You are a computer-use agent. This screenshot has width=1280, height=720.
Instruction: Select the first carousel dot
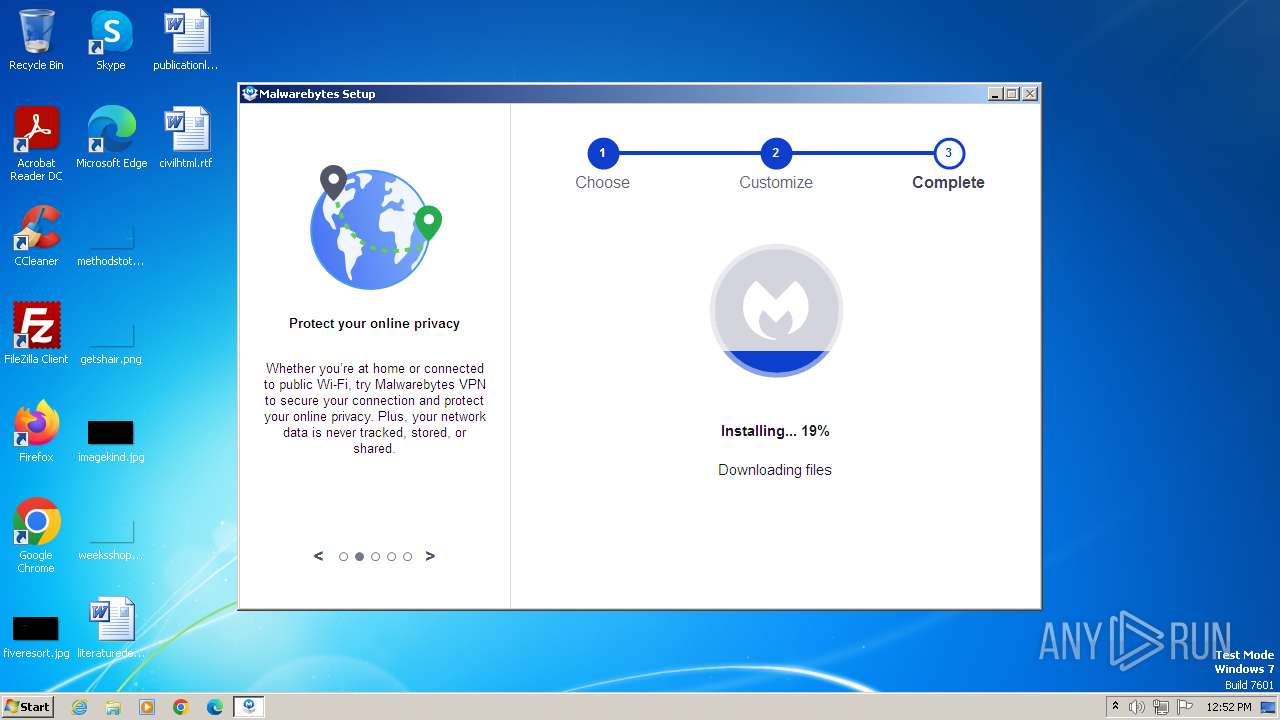[343, 557]
